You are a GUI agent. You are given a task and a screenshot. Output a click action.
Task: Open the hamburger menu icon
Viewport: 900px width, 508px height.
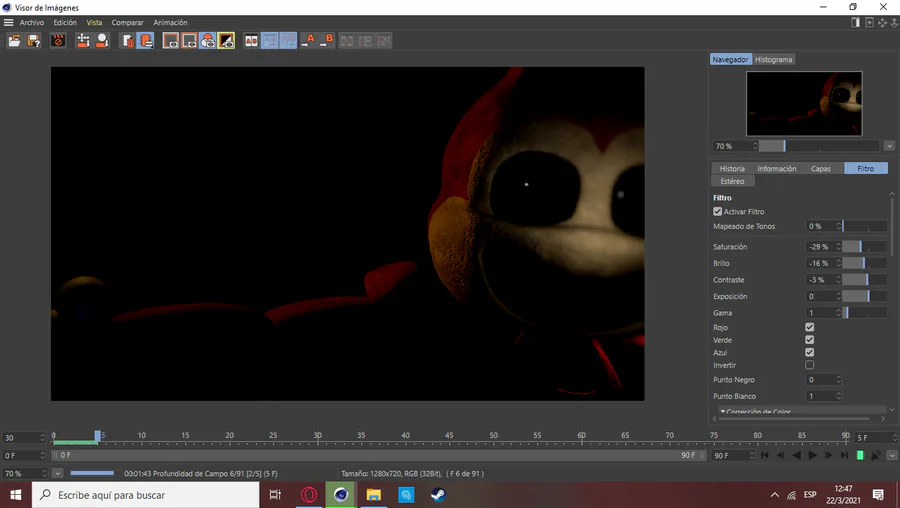[x=9, y=22]
